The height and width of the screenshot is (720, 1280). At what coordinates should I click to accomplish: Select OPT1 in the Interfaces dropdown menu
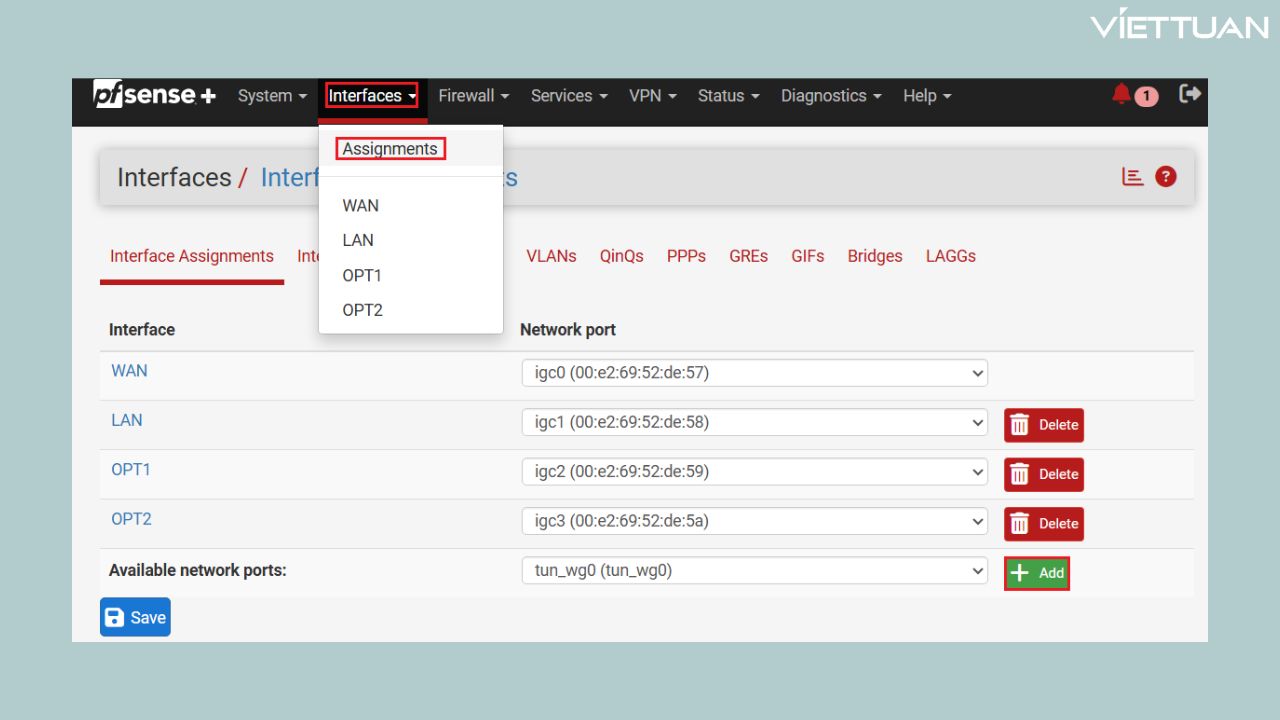362,275
